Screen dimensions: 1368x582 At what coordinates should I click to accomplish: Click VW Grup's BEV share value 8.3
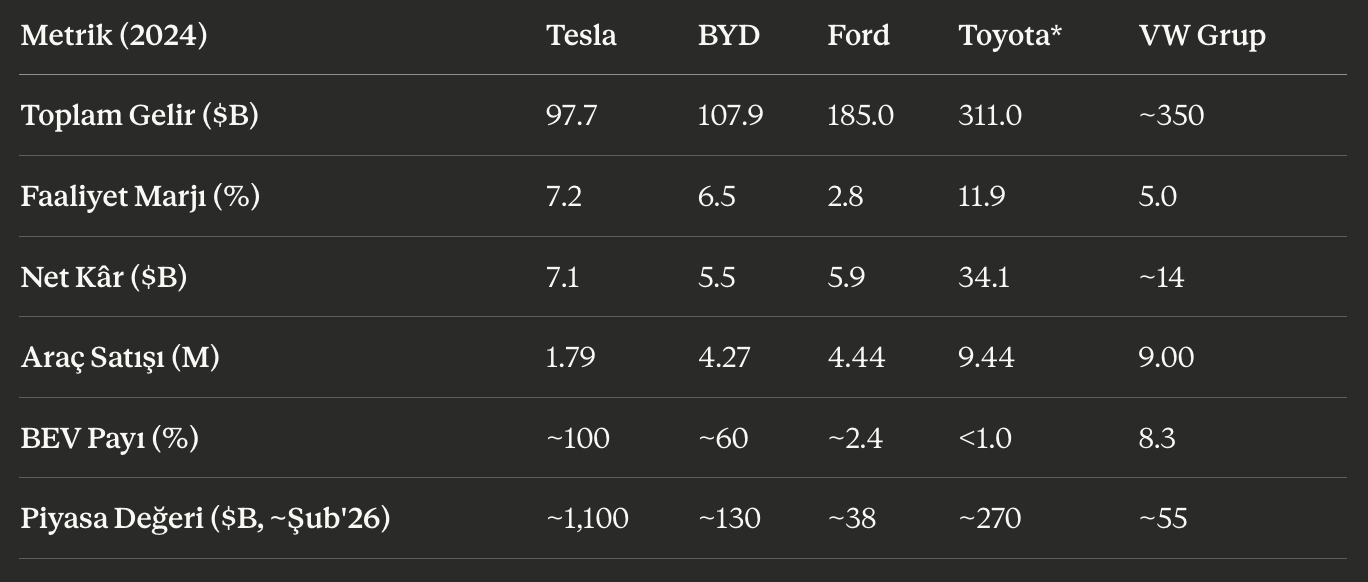point(1157,438)
